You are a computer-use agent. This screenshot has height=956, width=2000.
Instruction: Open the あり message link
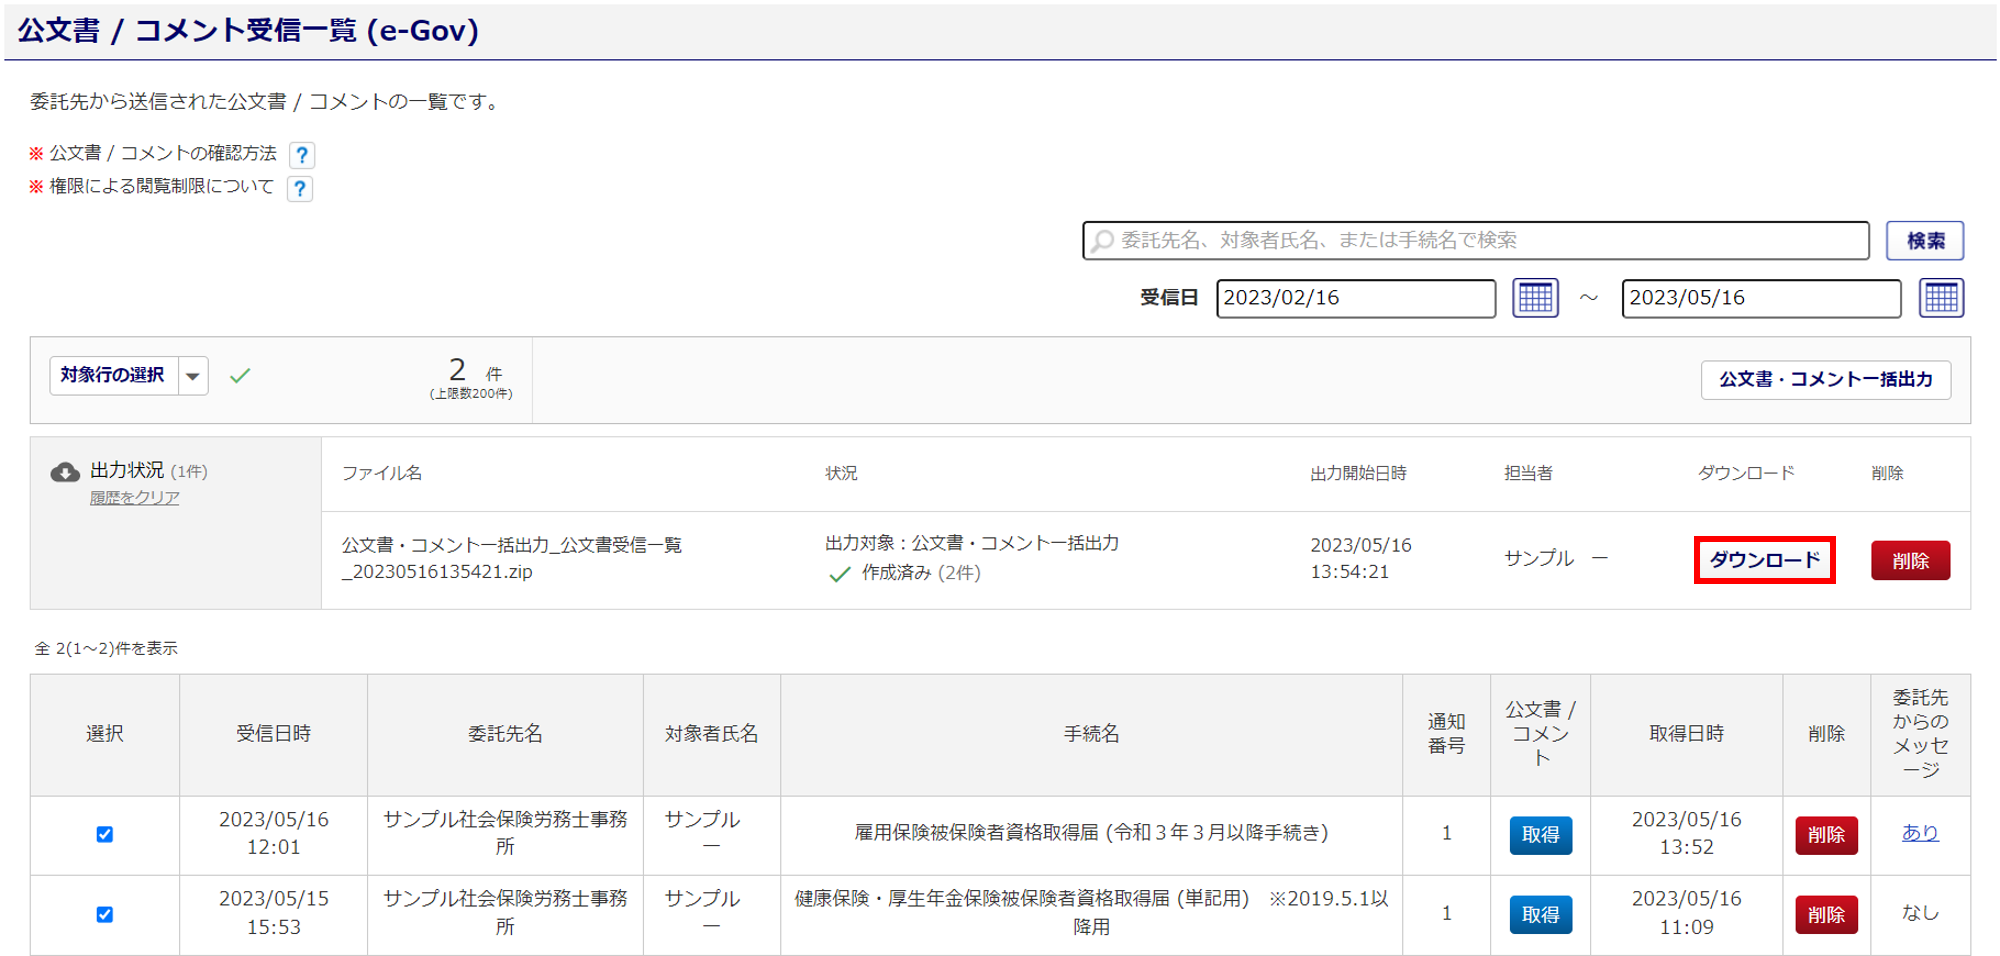pos(1919,833)
